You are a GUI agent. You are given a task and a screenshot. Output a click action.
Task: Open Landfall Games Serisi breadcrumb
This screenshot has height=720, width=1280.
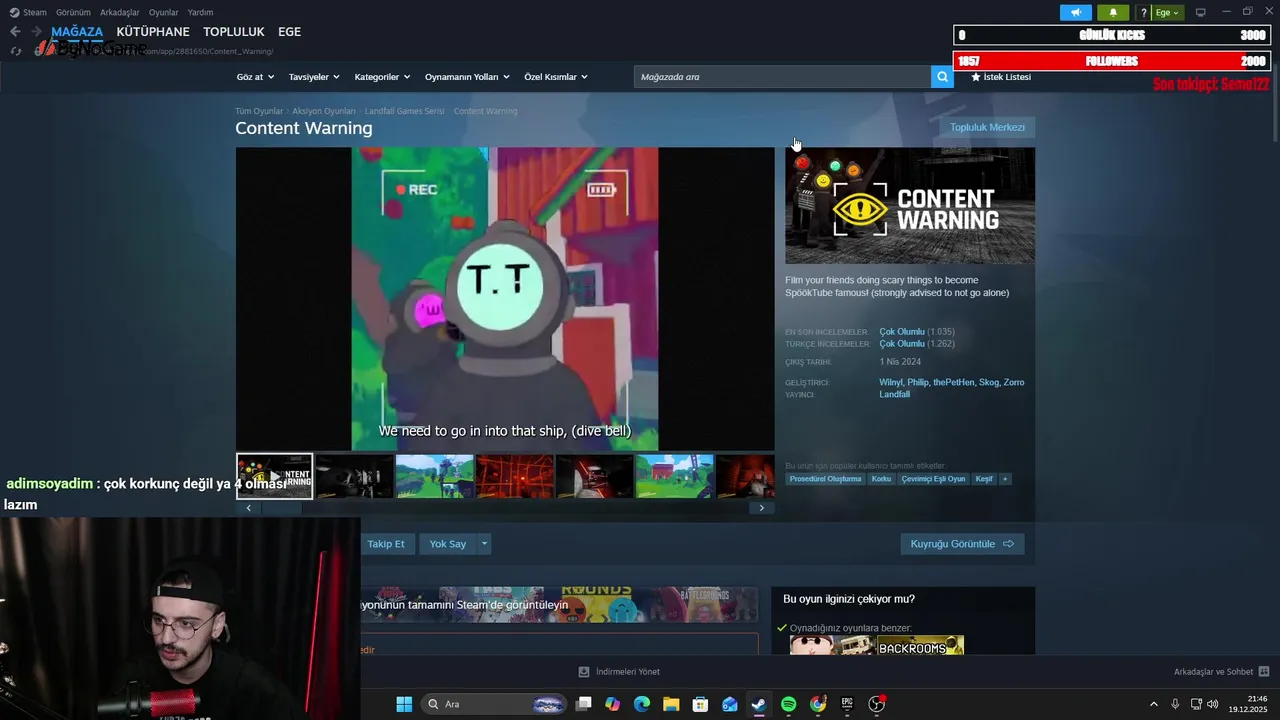(404, 111)
